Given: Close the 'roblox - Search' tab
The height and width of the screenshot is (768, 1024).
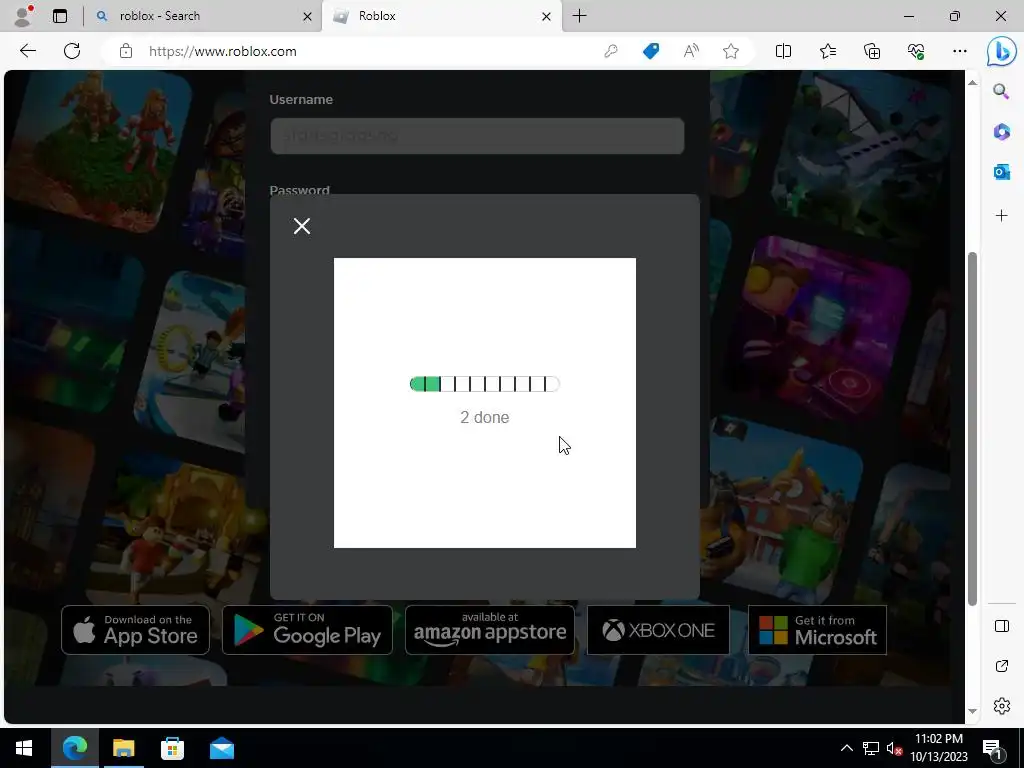Looking at the screenshot, I should [x=307, y=16].
